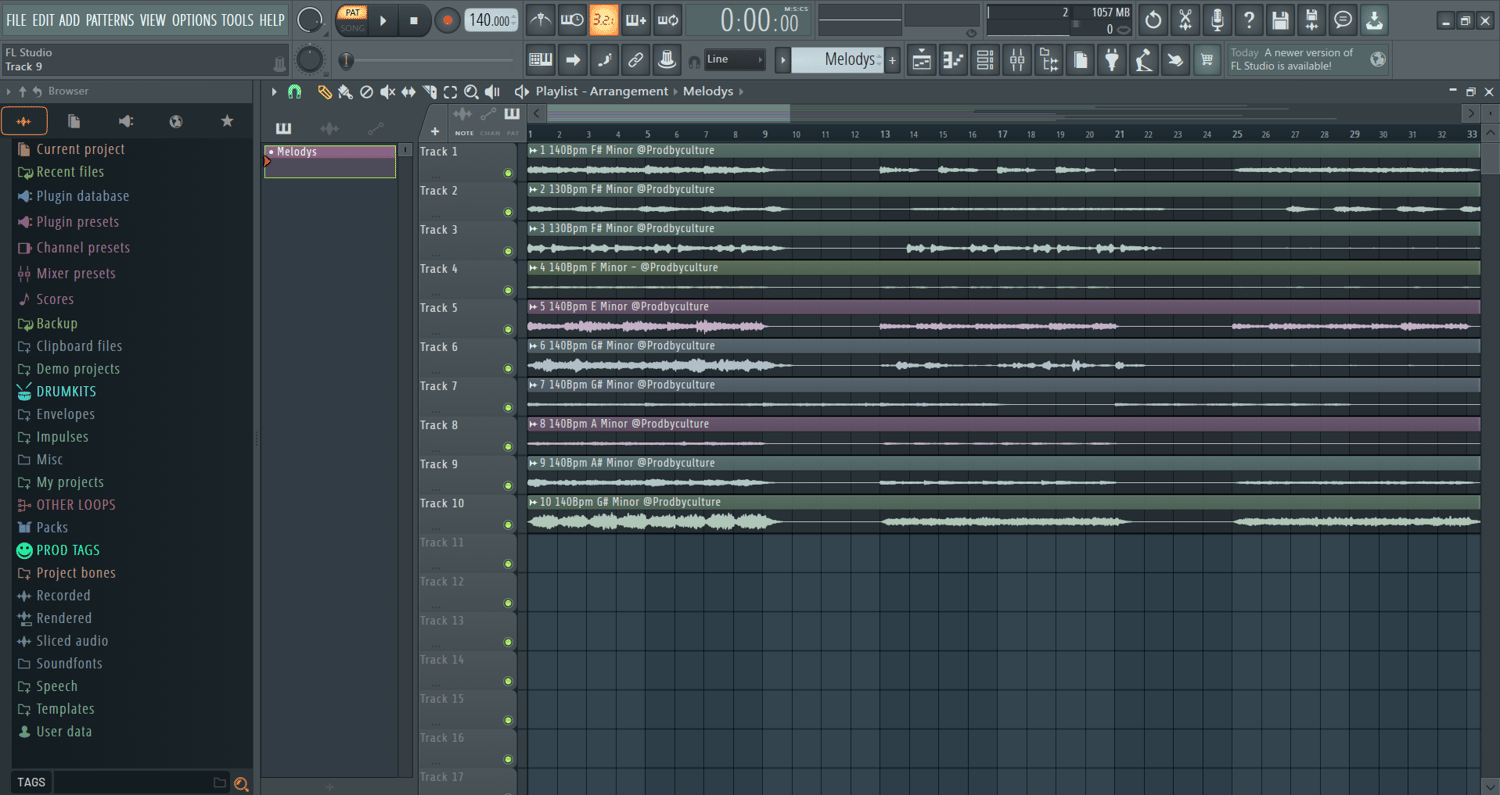
Task: Click the microphone one-click recording icon
Action: (x=1217, y=19)
